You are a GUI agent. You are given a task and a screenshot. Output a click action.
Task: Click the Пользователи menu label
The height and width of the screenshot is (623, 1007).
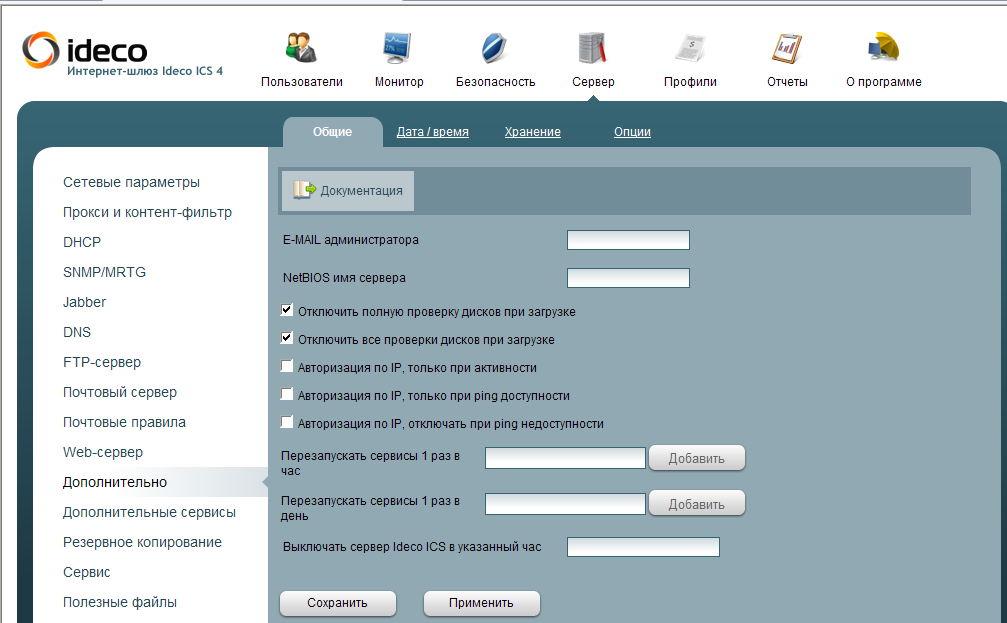click(x=302, y=82)
